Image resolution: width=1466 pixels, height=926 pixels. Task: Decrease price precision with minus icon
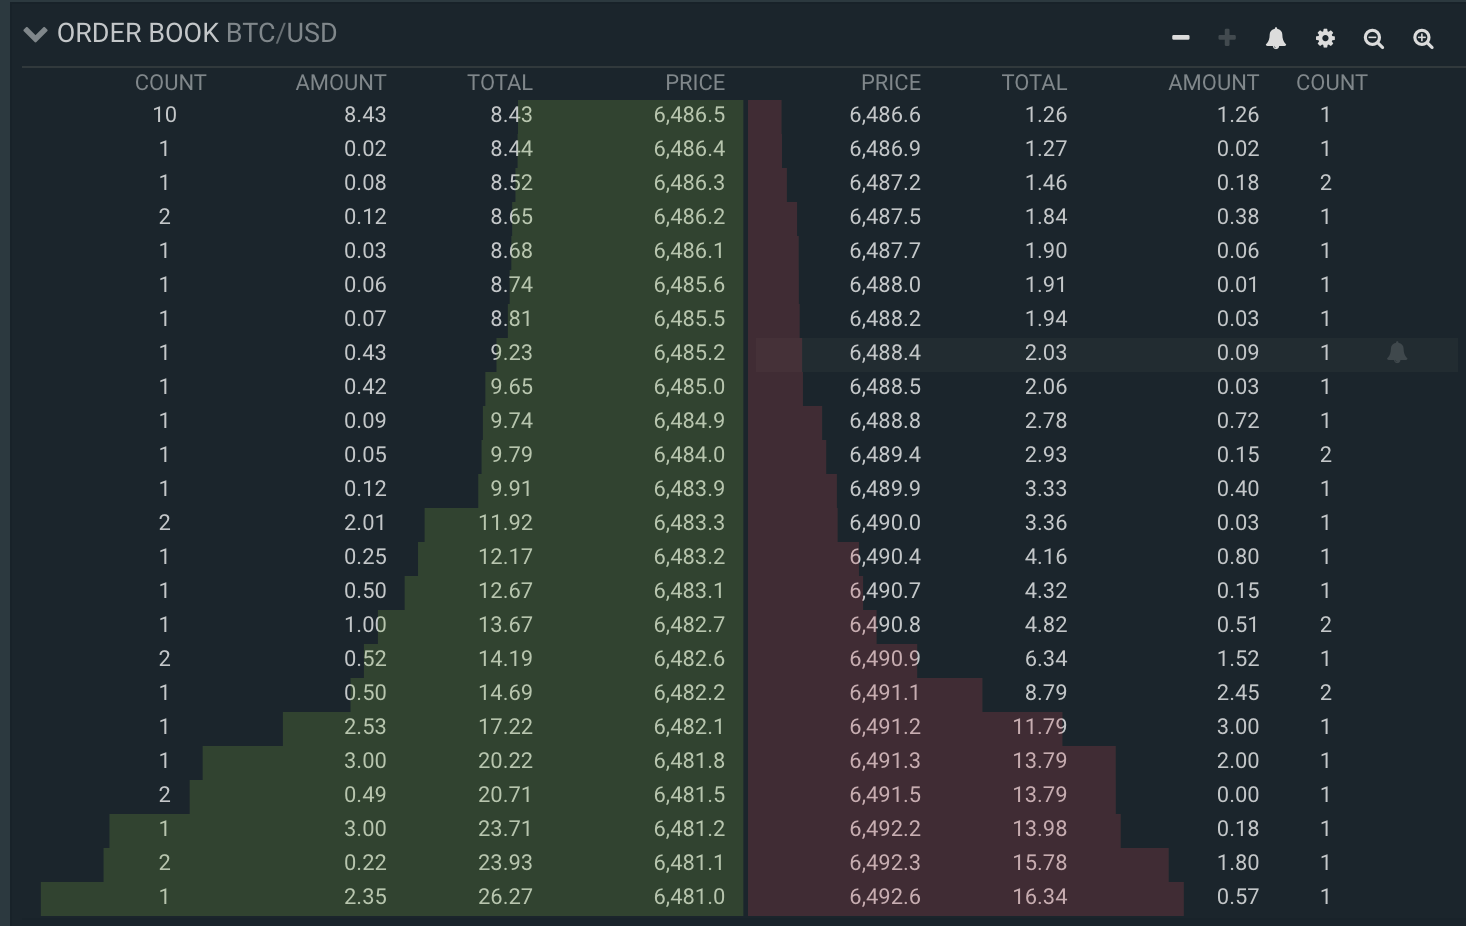click(1181, 38)
